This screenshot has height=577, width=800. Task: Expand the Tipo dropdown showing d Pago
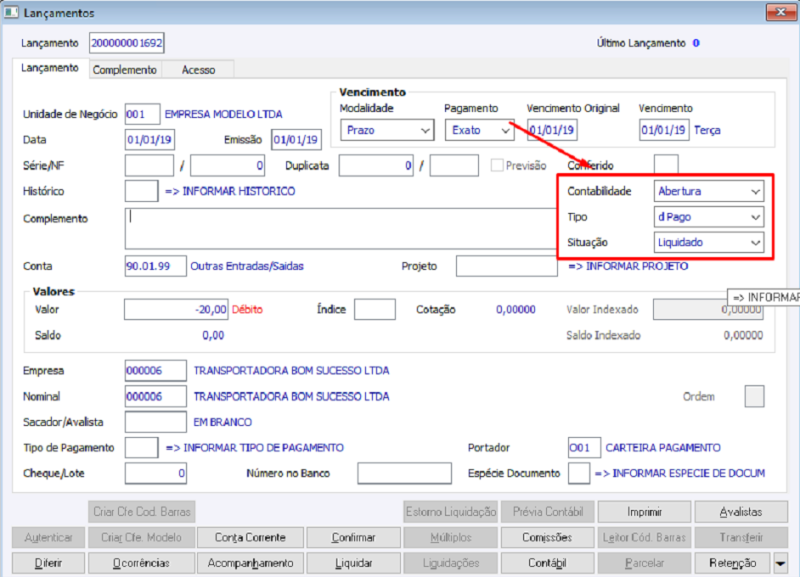709,217
